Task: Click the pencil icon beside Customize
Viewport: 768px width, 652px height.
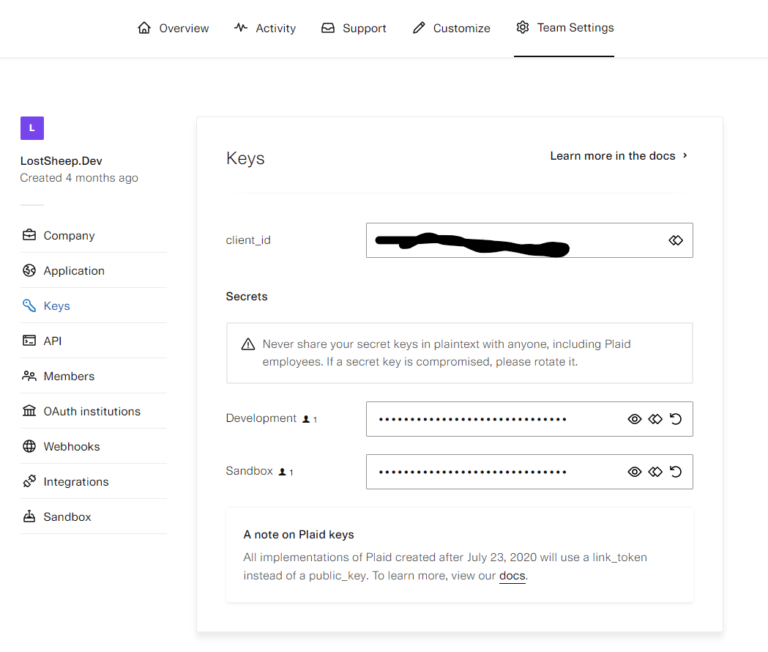Action: (x=419, y=27)
